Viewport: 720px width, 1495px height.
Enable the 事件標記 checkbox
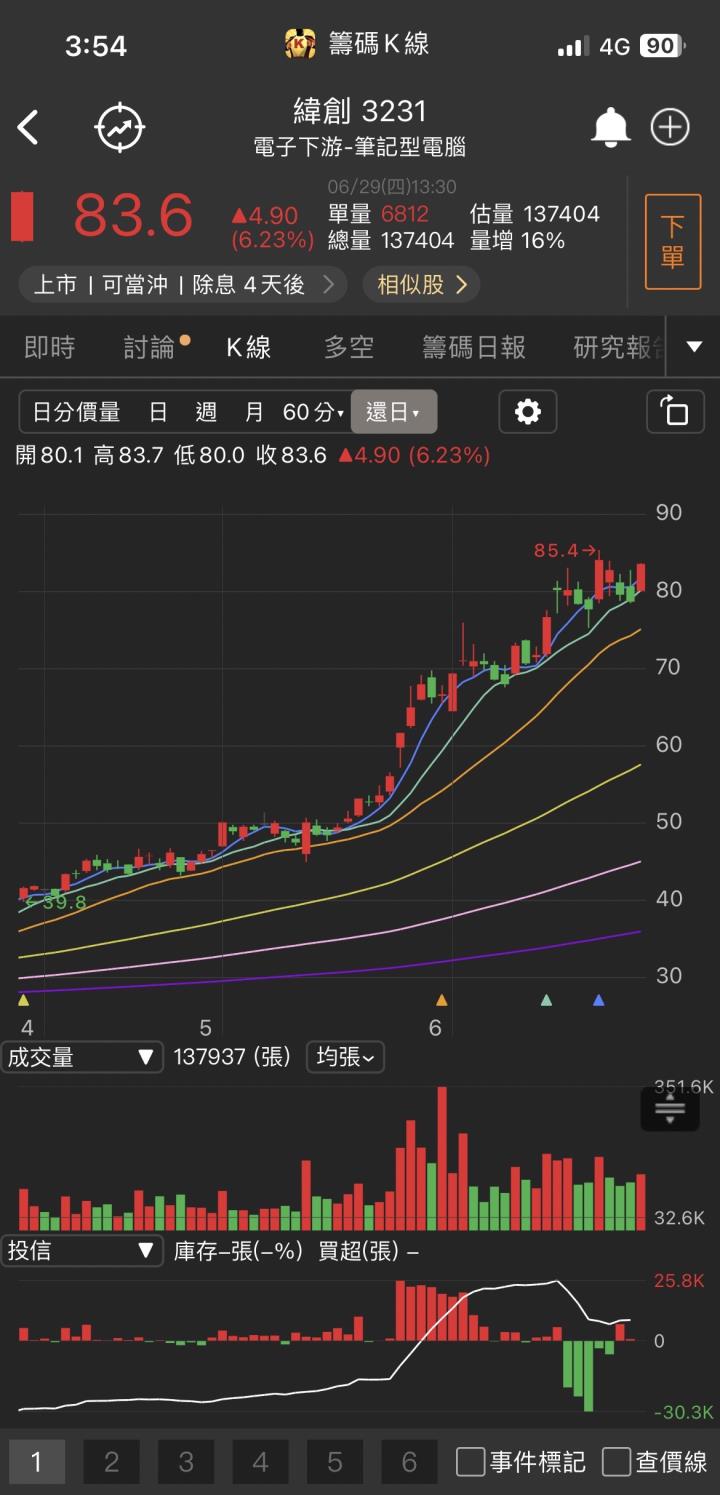471,1462
